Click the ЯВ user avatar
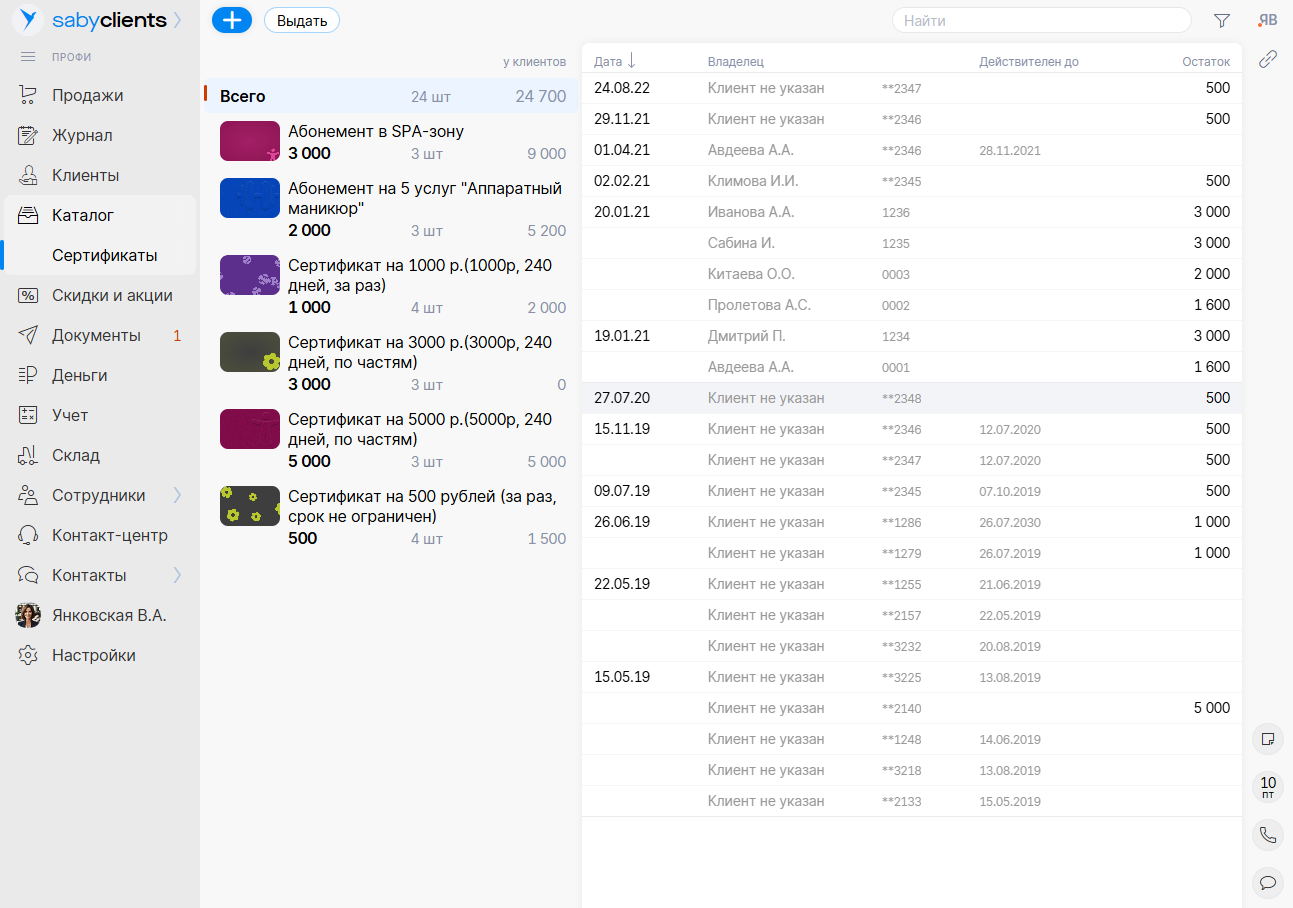Screen dimensions: 1293x908 coord(1267,20)
